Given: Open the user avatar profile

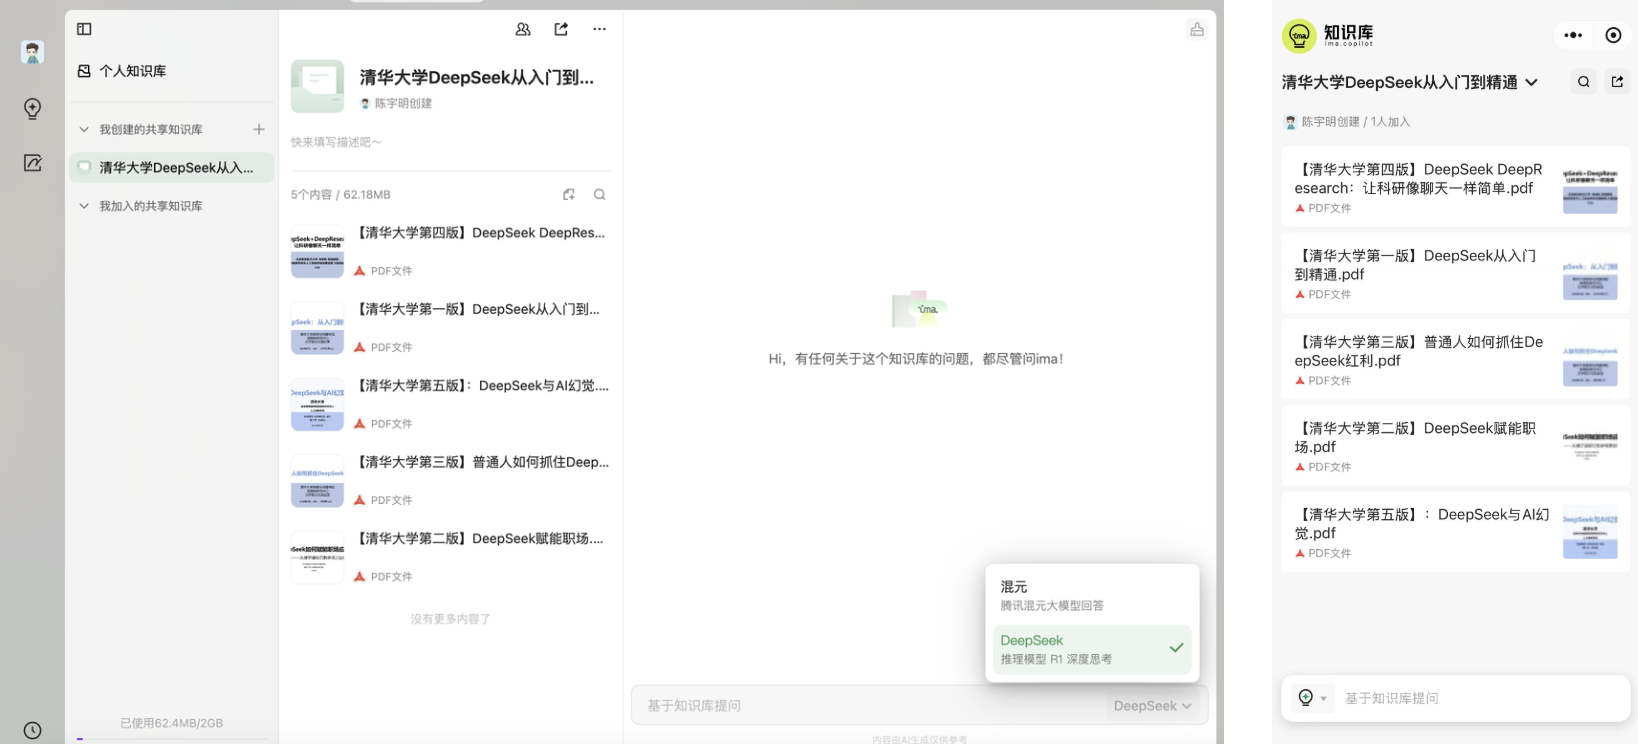Looking at the screenshot, I should point(32,53).
